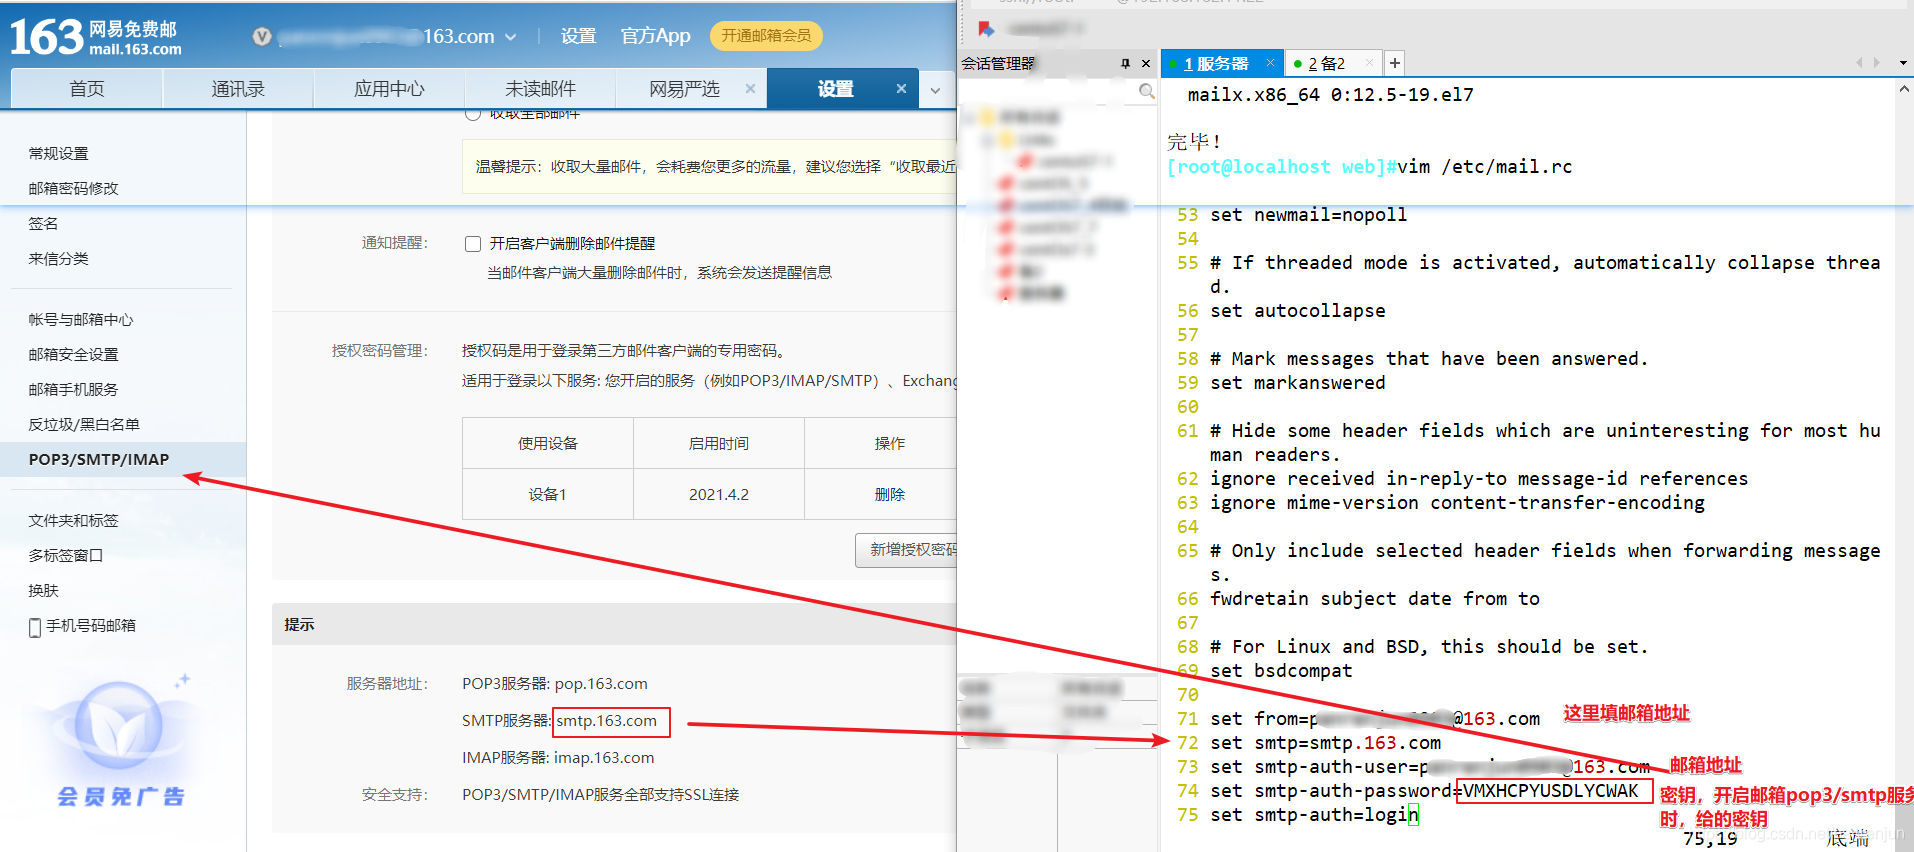Click the smtp.163.com server address

(607, 720)
